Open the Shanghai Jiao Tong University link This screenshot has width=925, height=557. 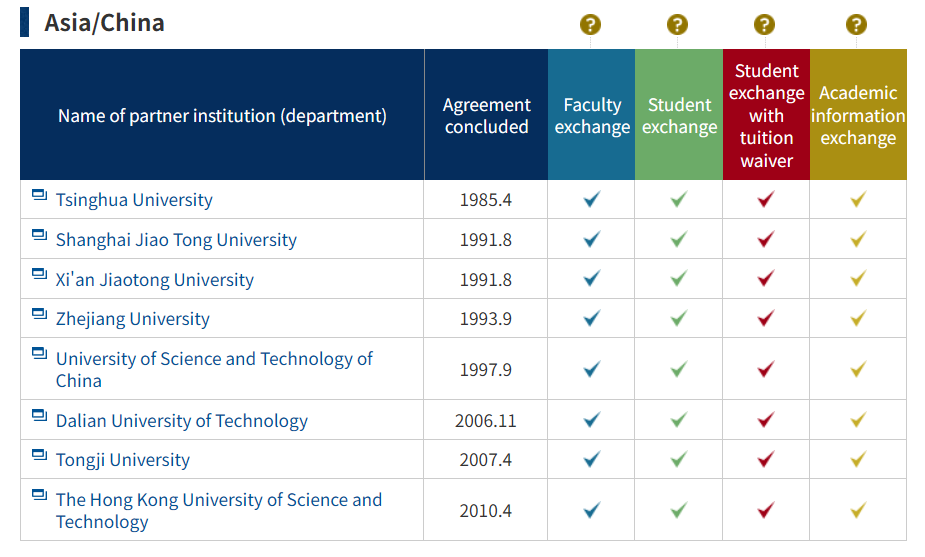[x=176, y=240]
